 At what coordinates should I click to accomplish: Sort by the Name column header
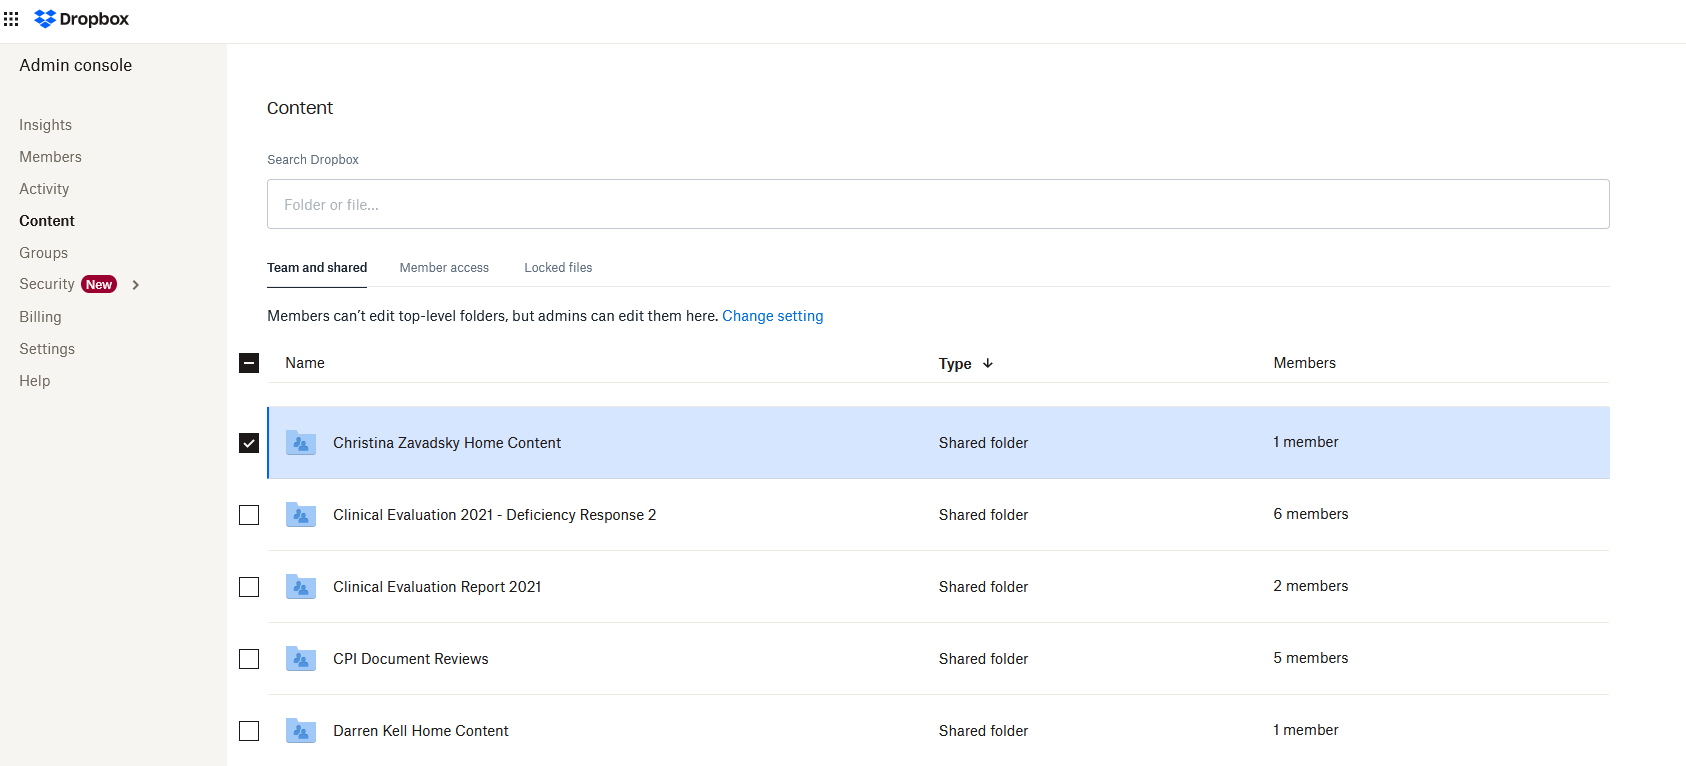pos(305,363)
